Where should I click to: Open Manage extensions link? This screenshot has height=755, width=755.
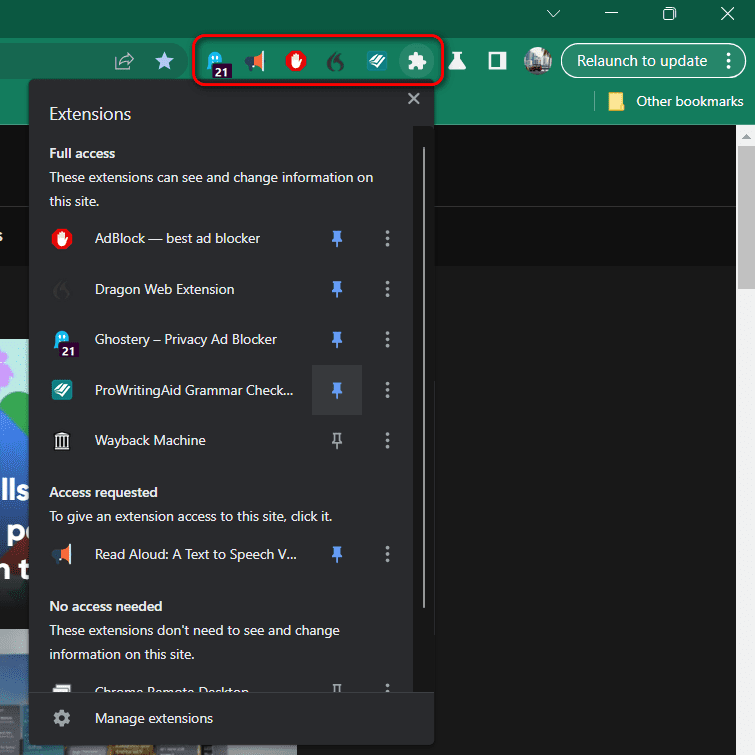pyautogui.click(x=154, y=718)
